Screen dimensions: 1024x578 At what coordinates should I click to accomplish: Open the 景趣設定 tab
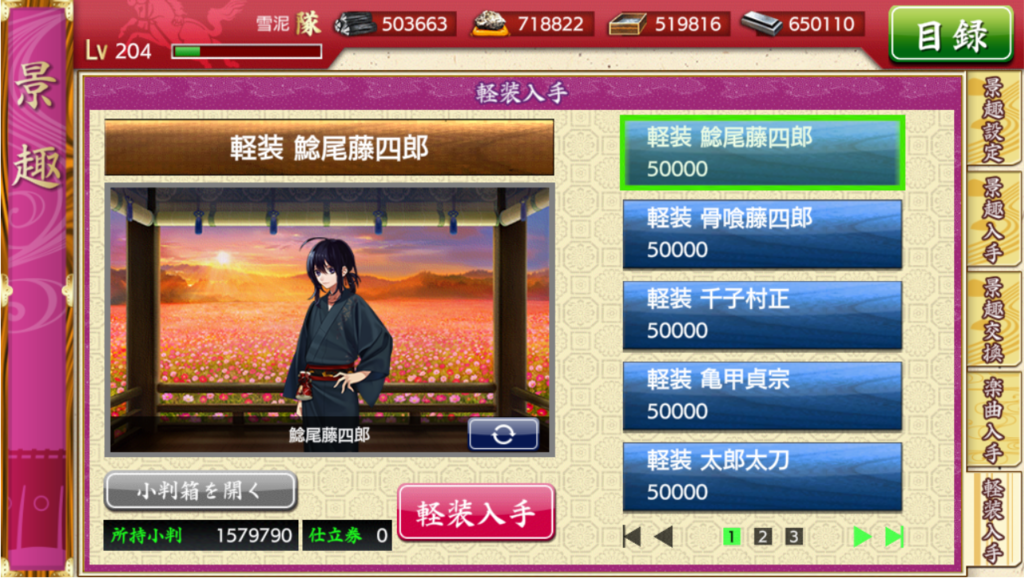[x=993, y=120]
